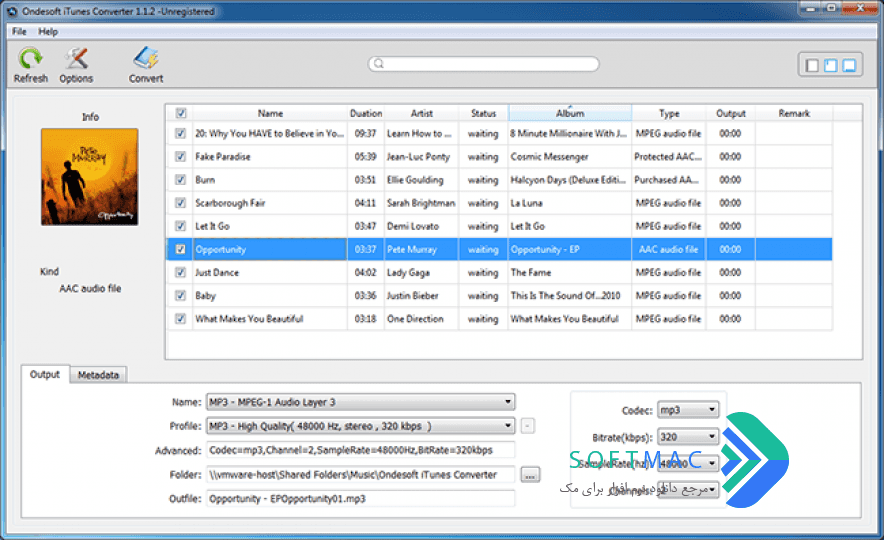Switch to the Metadata tab

98,375
